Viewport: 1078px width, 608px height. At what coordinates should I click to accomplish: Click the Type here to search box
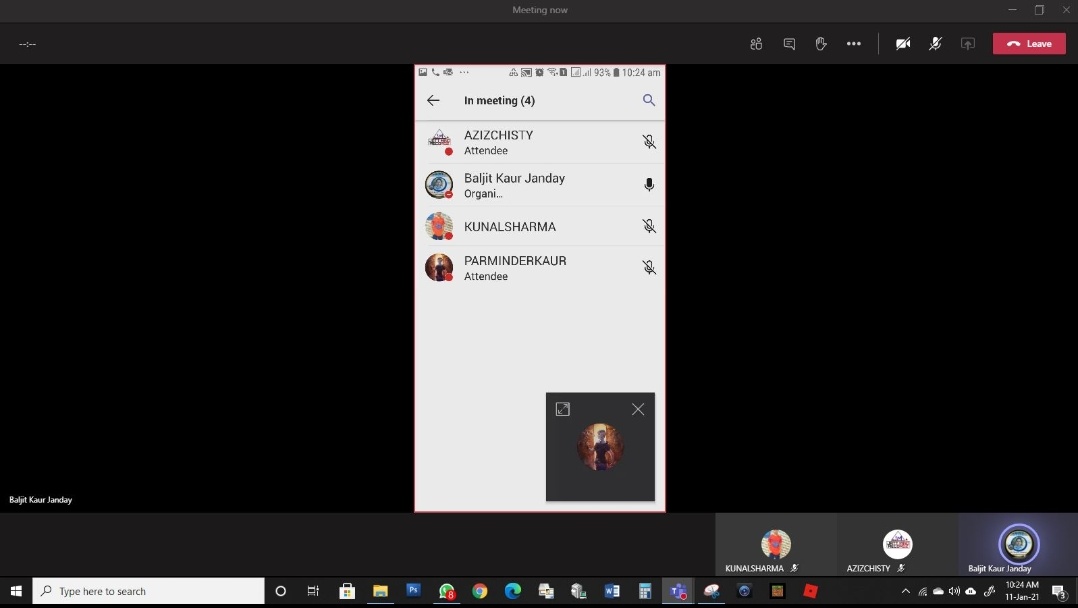click(148, 591)
